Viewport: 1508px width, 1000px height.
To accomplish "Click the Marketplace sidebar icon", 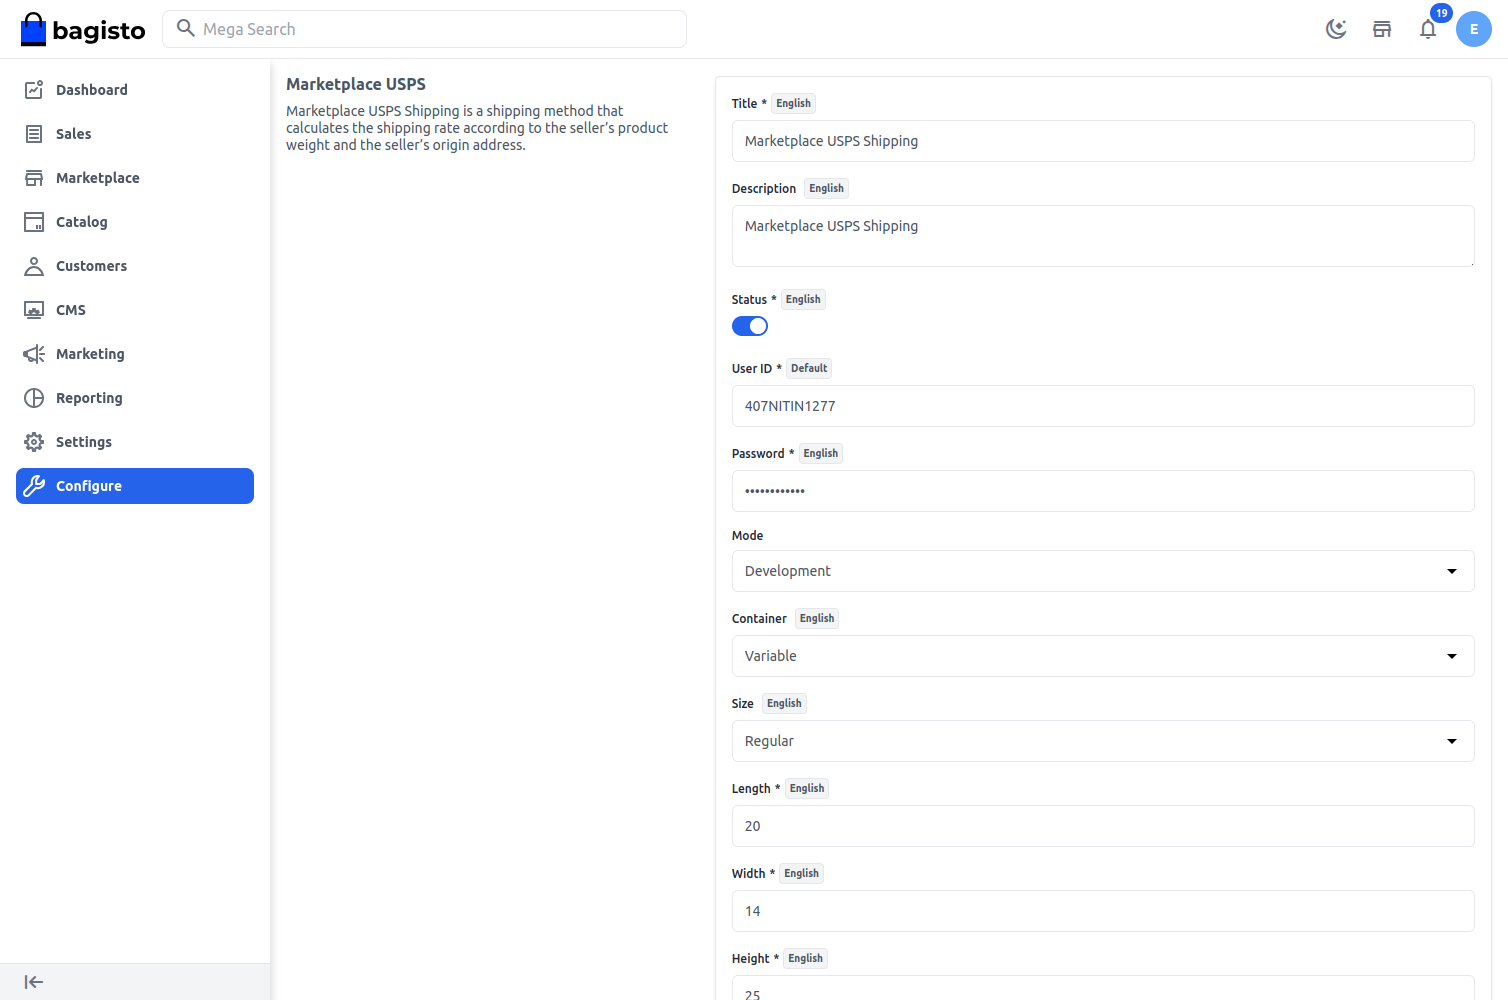I will (34, 178).
